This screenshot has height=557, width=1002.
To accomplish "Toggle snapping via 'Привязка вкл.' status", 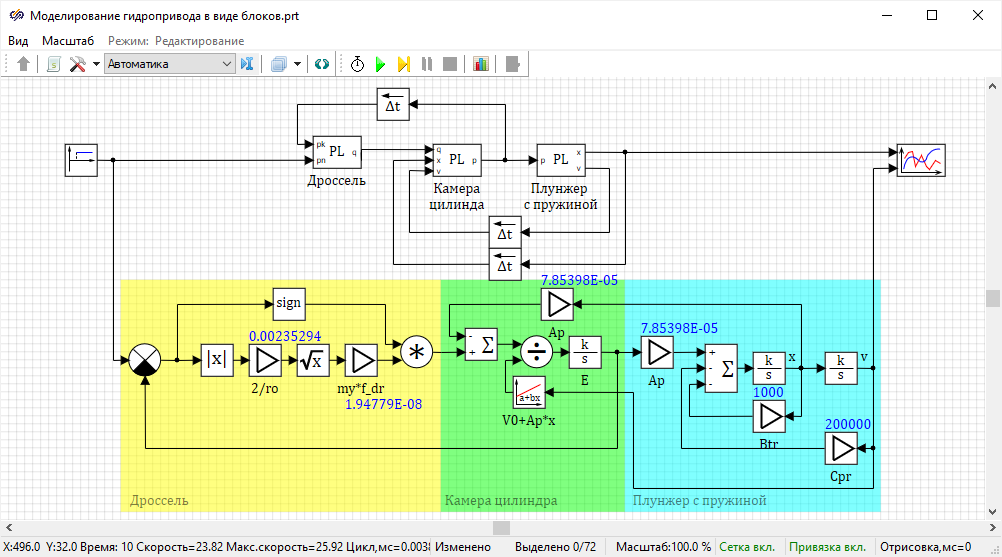I will tap(829, 547).
